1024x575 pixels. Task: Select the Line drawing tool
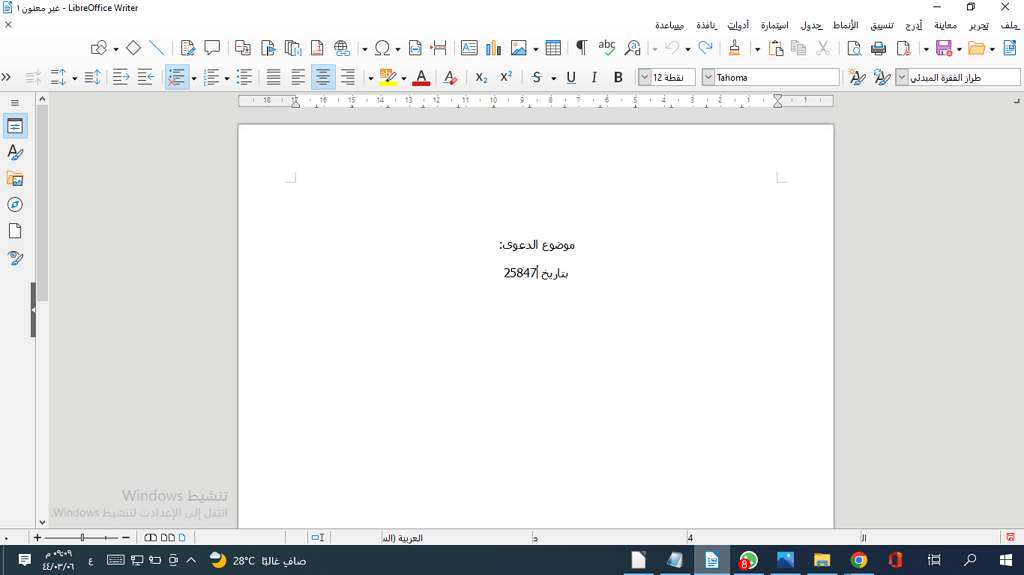157,48
